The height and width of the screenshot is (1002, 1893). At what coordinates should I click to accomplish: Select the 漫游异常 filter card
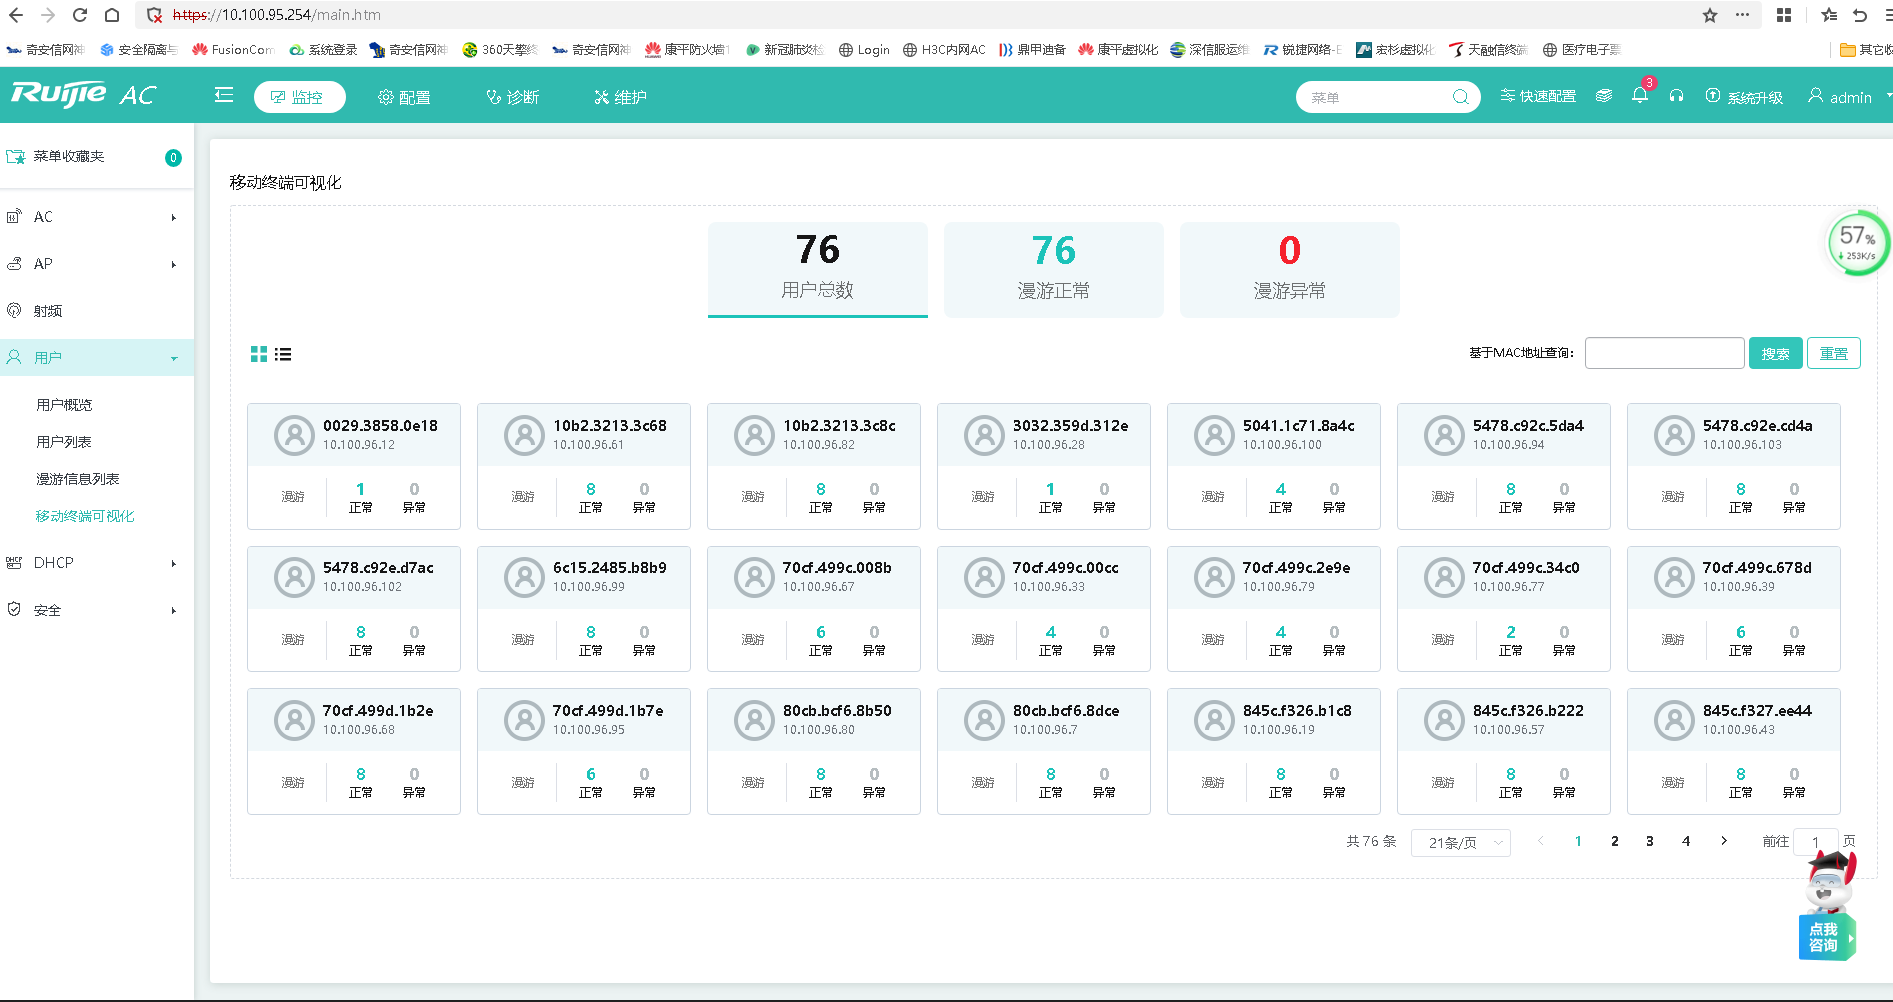(x=1289, y=269)
